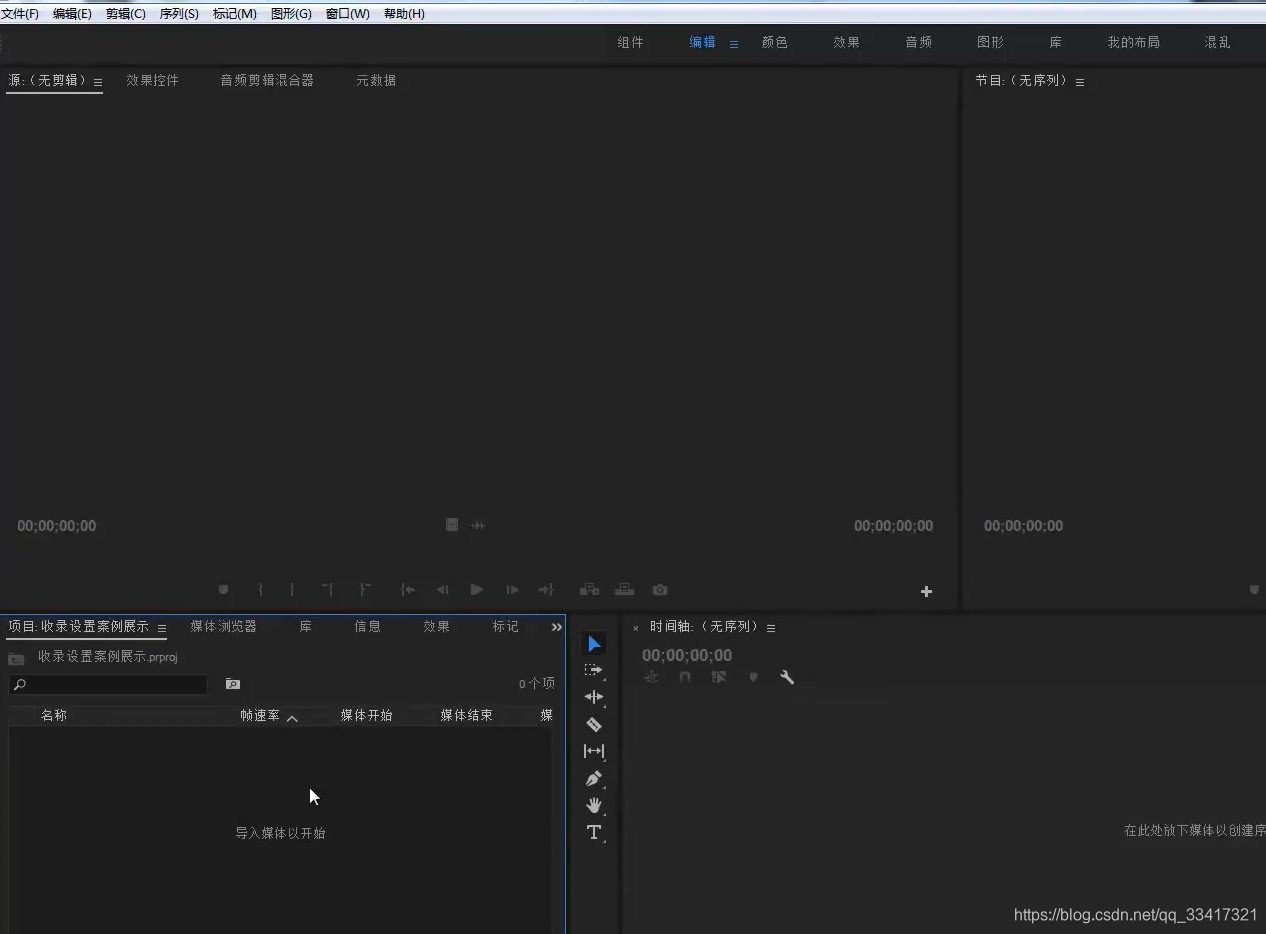The image size is (1266, 934).
Task: Switch to 音频 workspace
Action: 918,42
